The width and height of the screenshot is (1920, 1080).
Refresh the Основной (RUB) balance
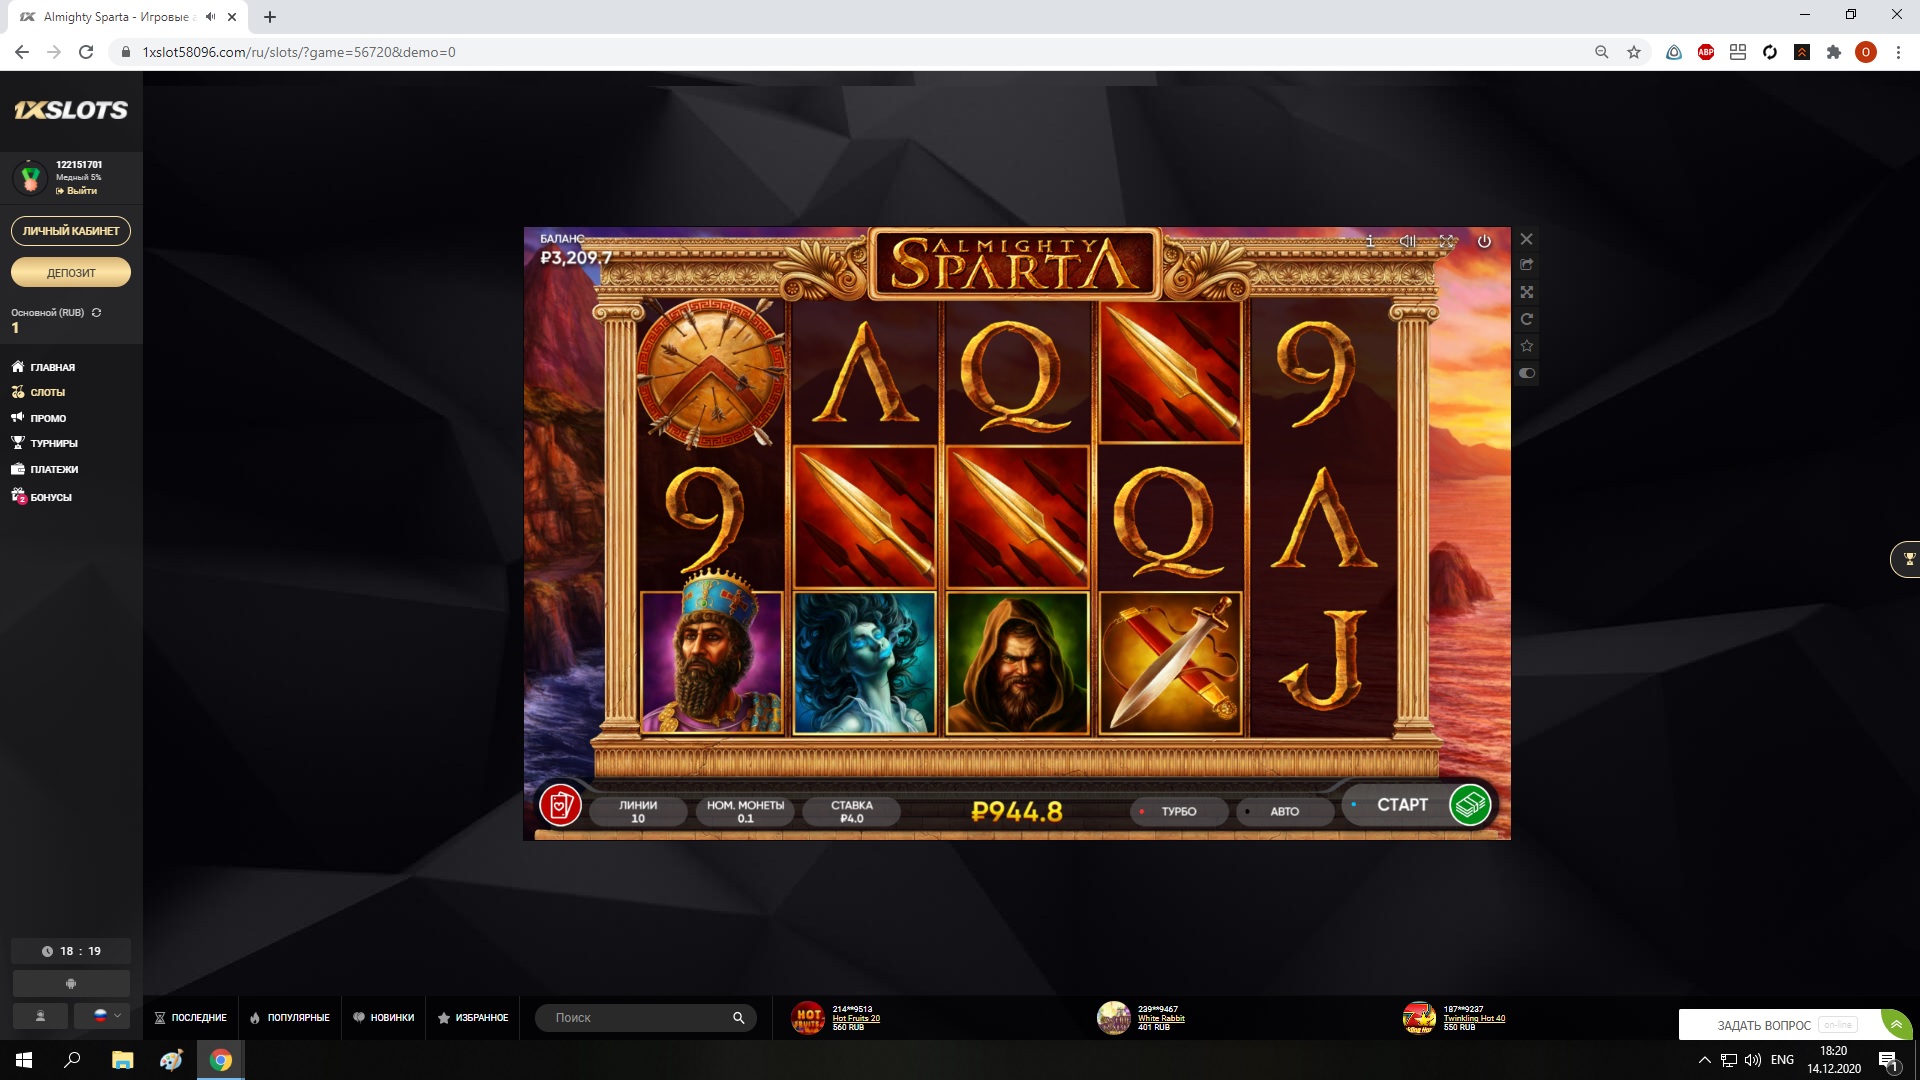tap(97, 312)
